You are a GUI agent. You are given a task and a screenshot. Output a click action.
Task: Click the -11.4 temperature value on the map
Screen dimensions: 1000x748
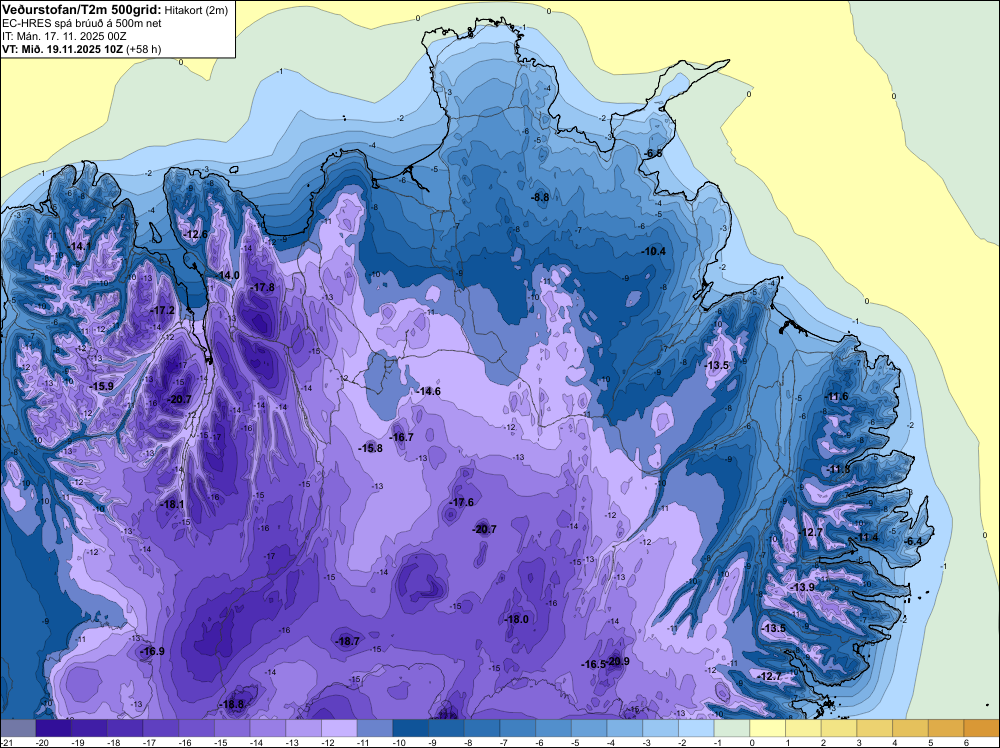point(867,538)
